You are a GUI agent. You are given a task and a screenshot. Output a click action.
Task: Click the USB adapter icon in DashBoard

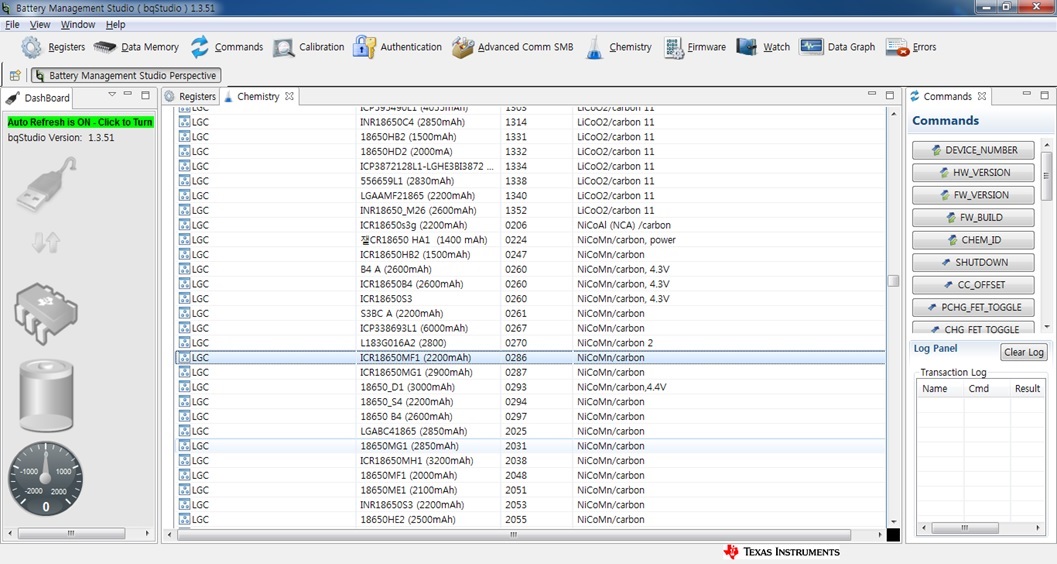(46, 184)
